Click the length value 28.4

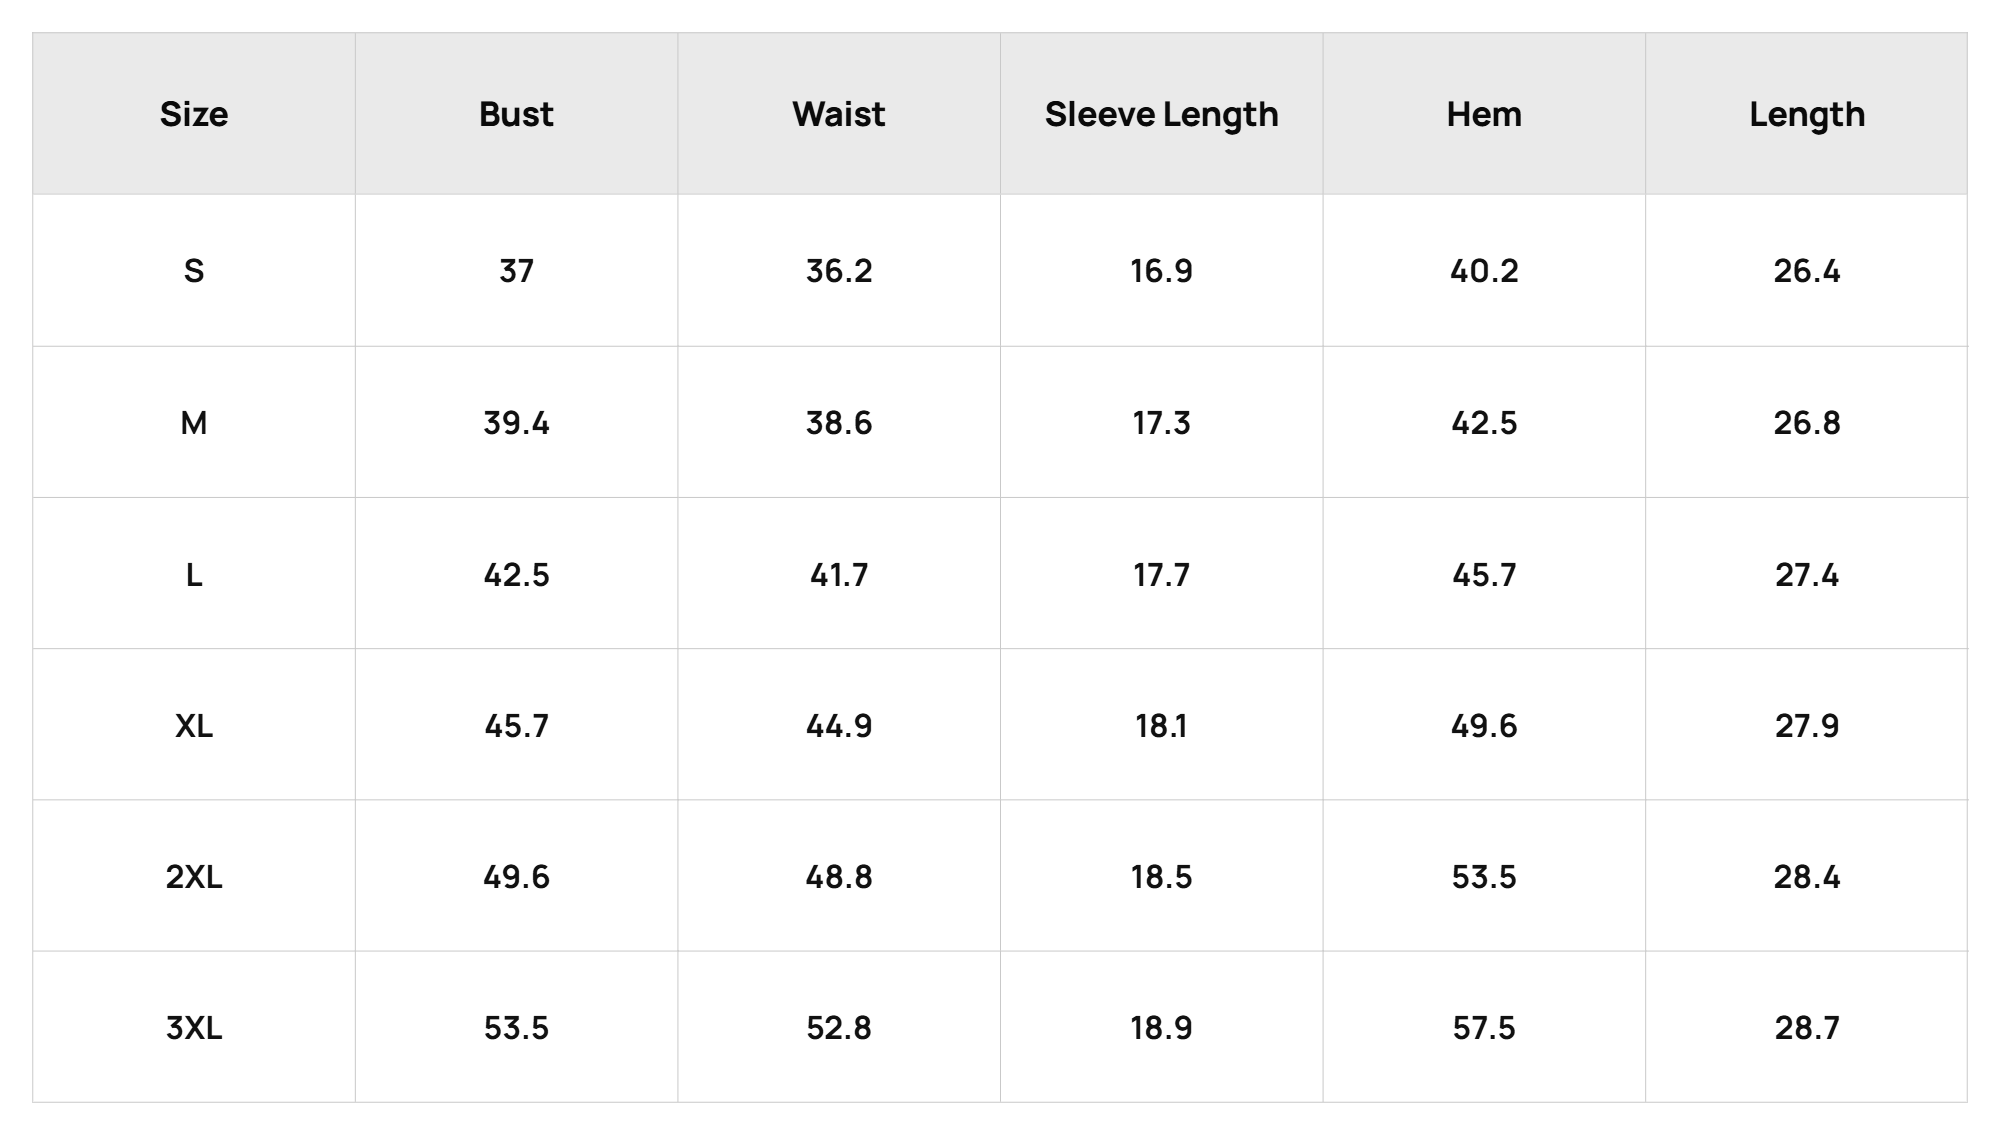point(1807,877)
